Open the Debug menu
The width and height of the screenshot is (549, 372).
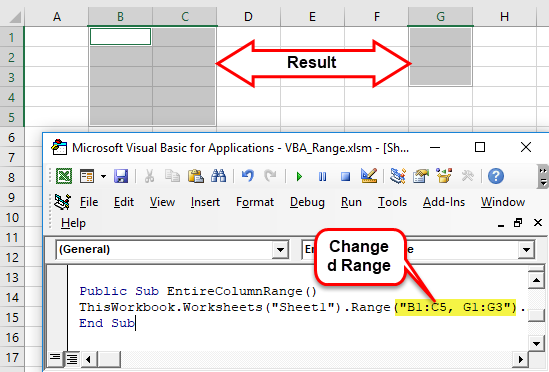pyautogui.click(x=307, y=202)
